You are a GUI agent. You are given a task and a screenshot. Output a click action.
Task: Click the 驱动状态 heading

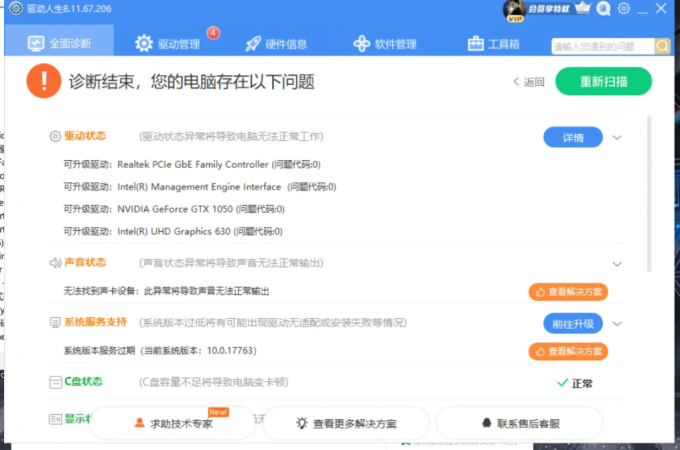click(x=85, y=136)
